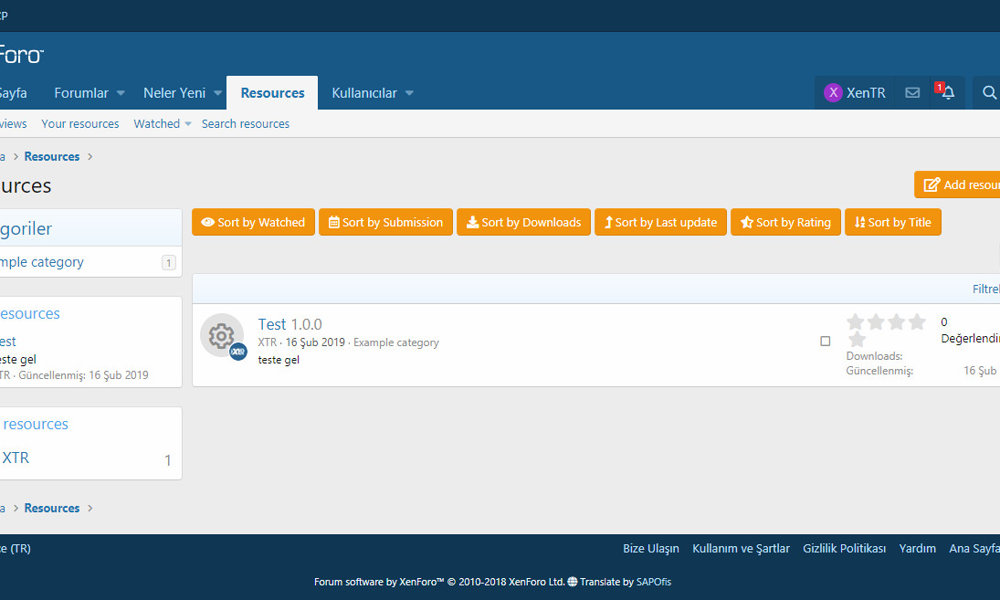Expand the Forumlar dropdown arrow

pos(121,93)
